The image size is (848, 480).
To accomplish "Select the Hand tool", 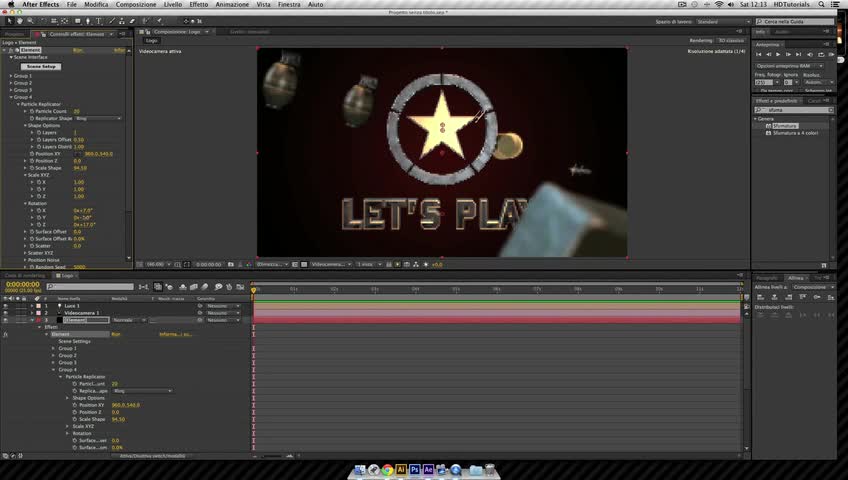I will [19, 21].
